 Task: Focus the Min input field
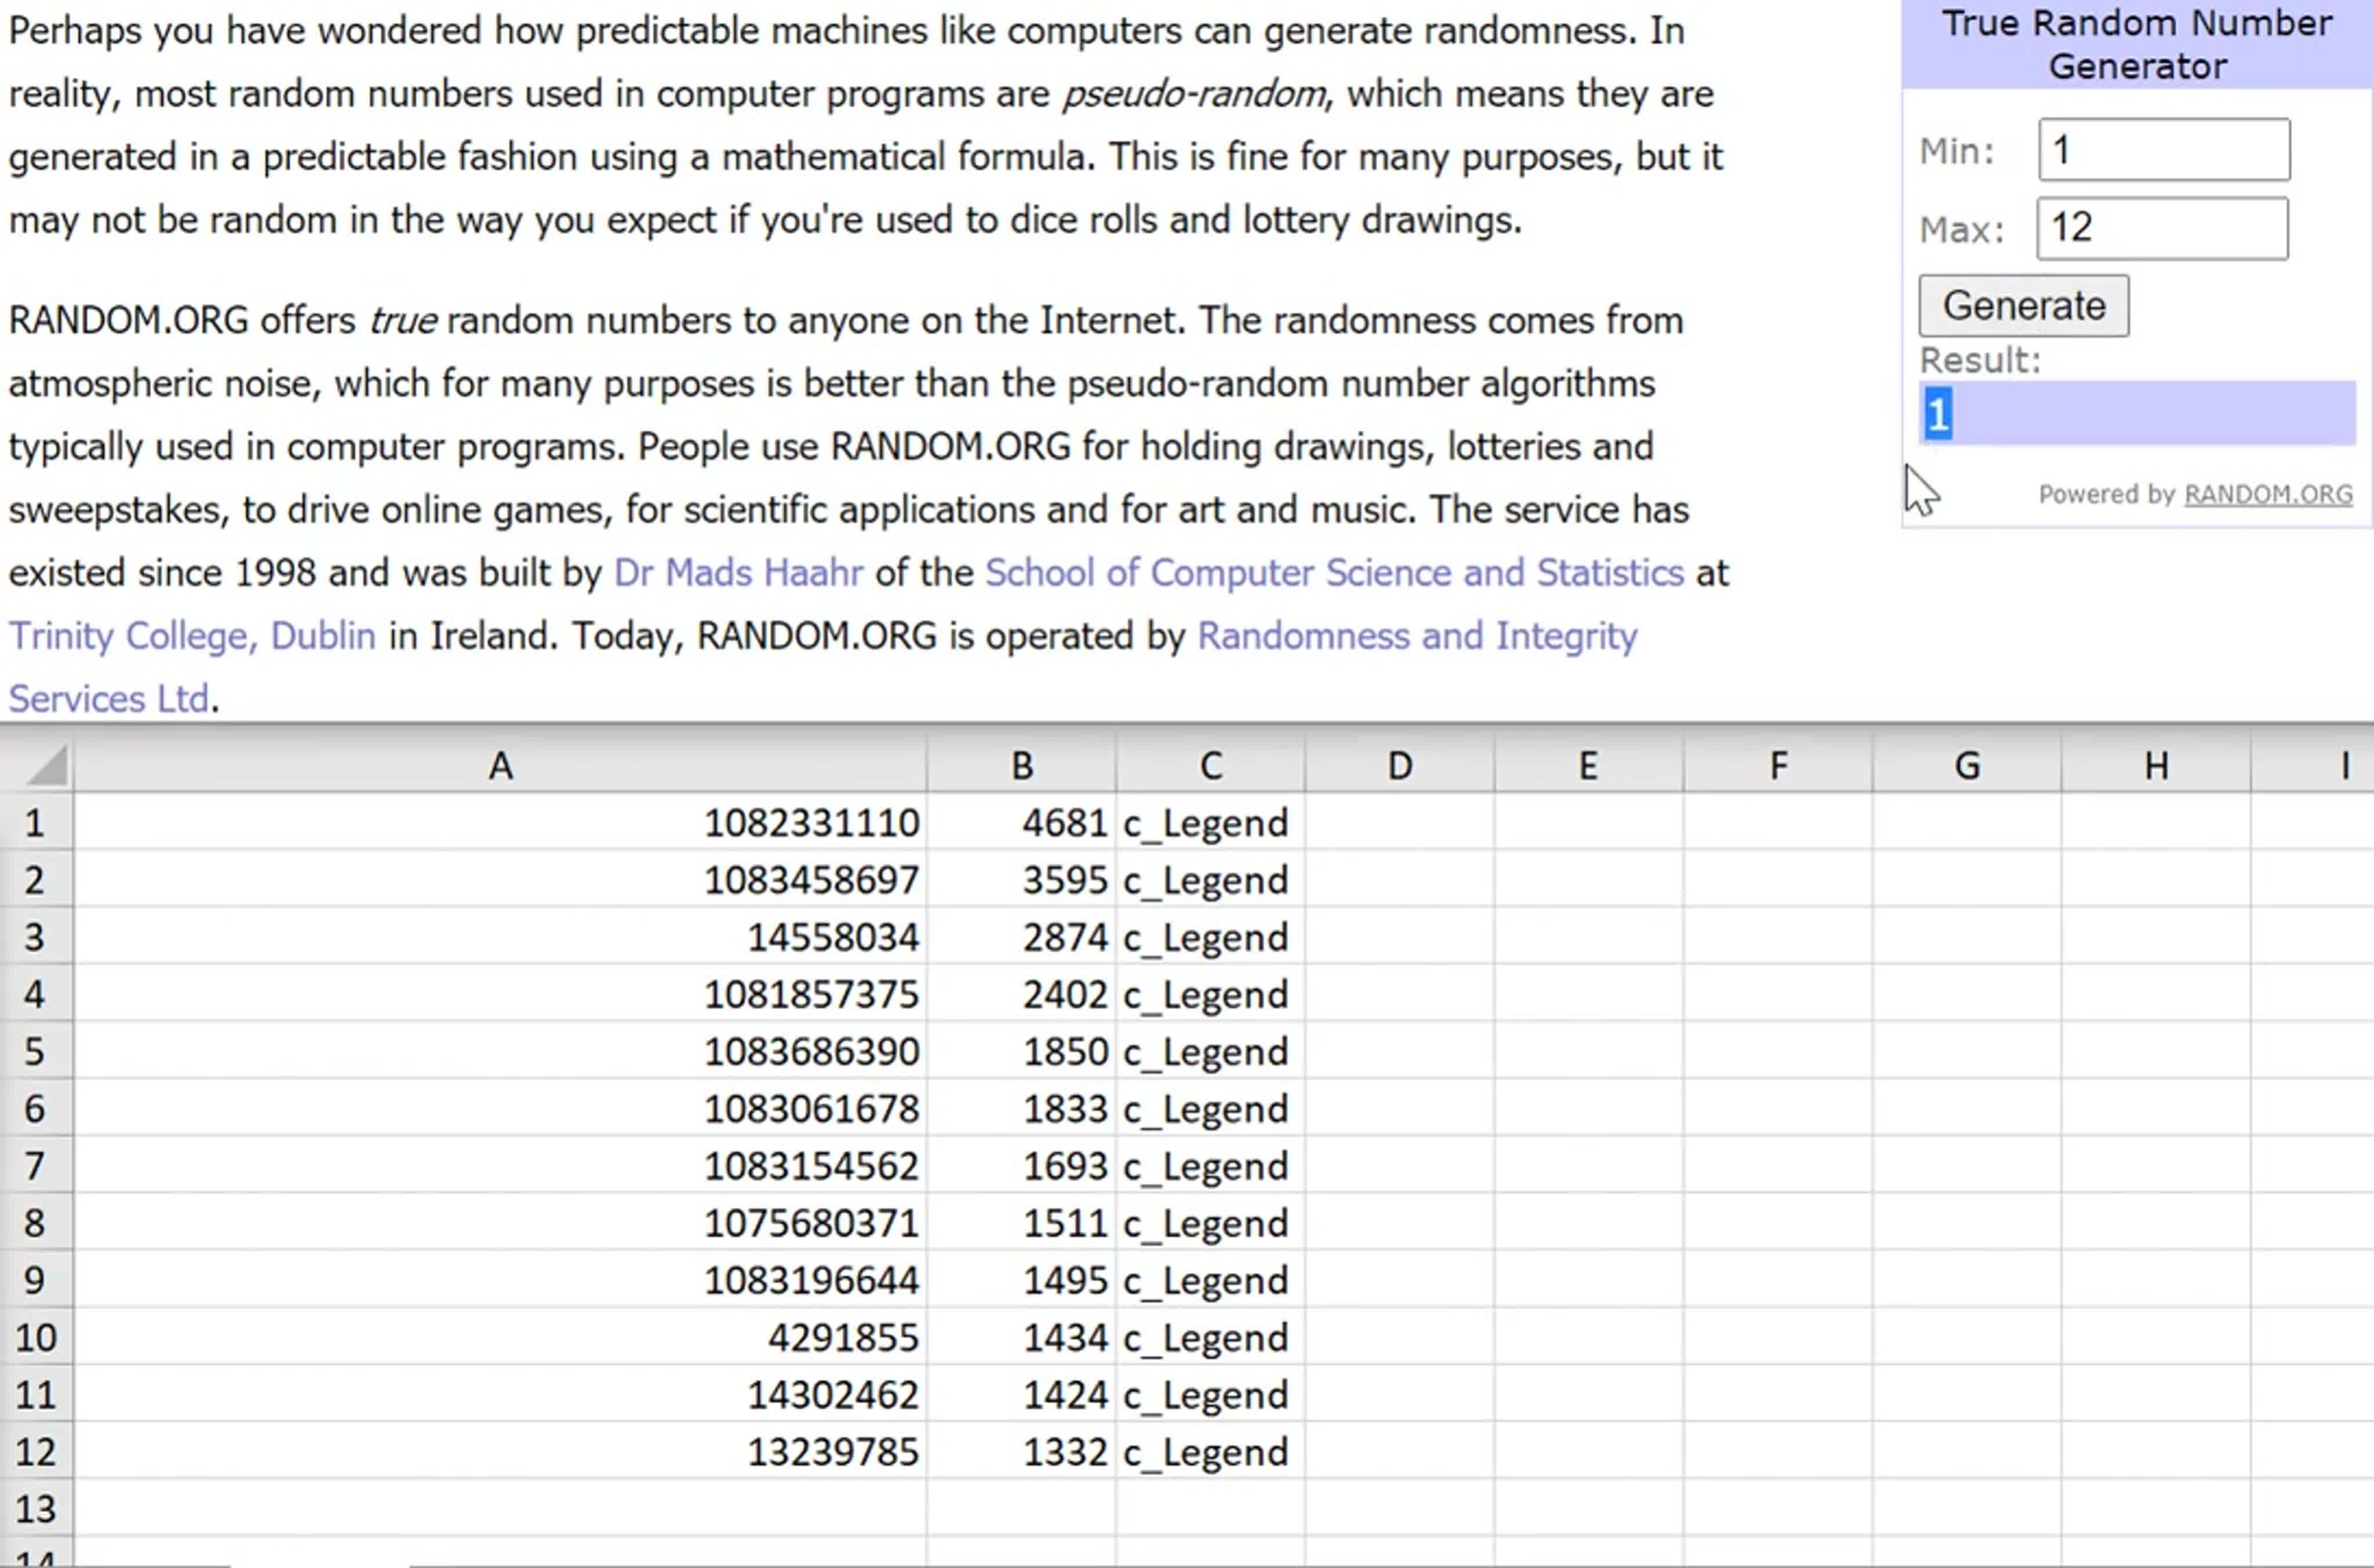point(2164,150)
